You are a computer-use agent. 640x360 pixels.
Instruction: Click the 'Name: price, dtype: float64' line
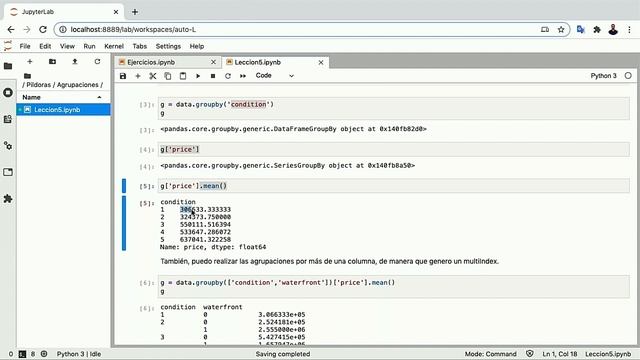[x=213, y=247]
